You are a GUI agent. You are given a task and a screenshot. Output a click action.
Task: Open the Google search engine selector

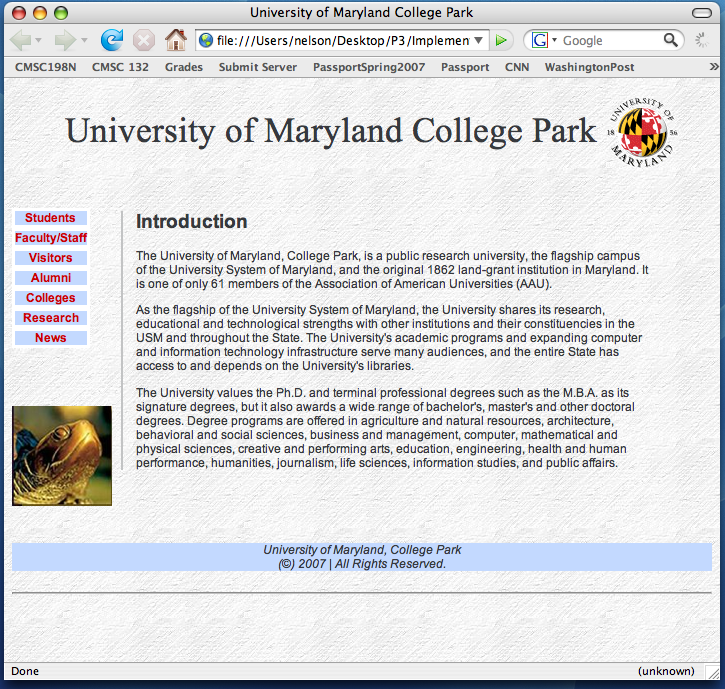tap(544, 40)
